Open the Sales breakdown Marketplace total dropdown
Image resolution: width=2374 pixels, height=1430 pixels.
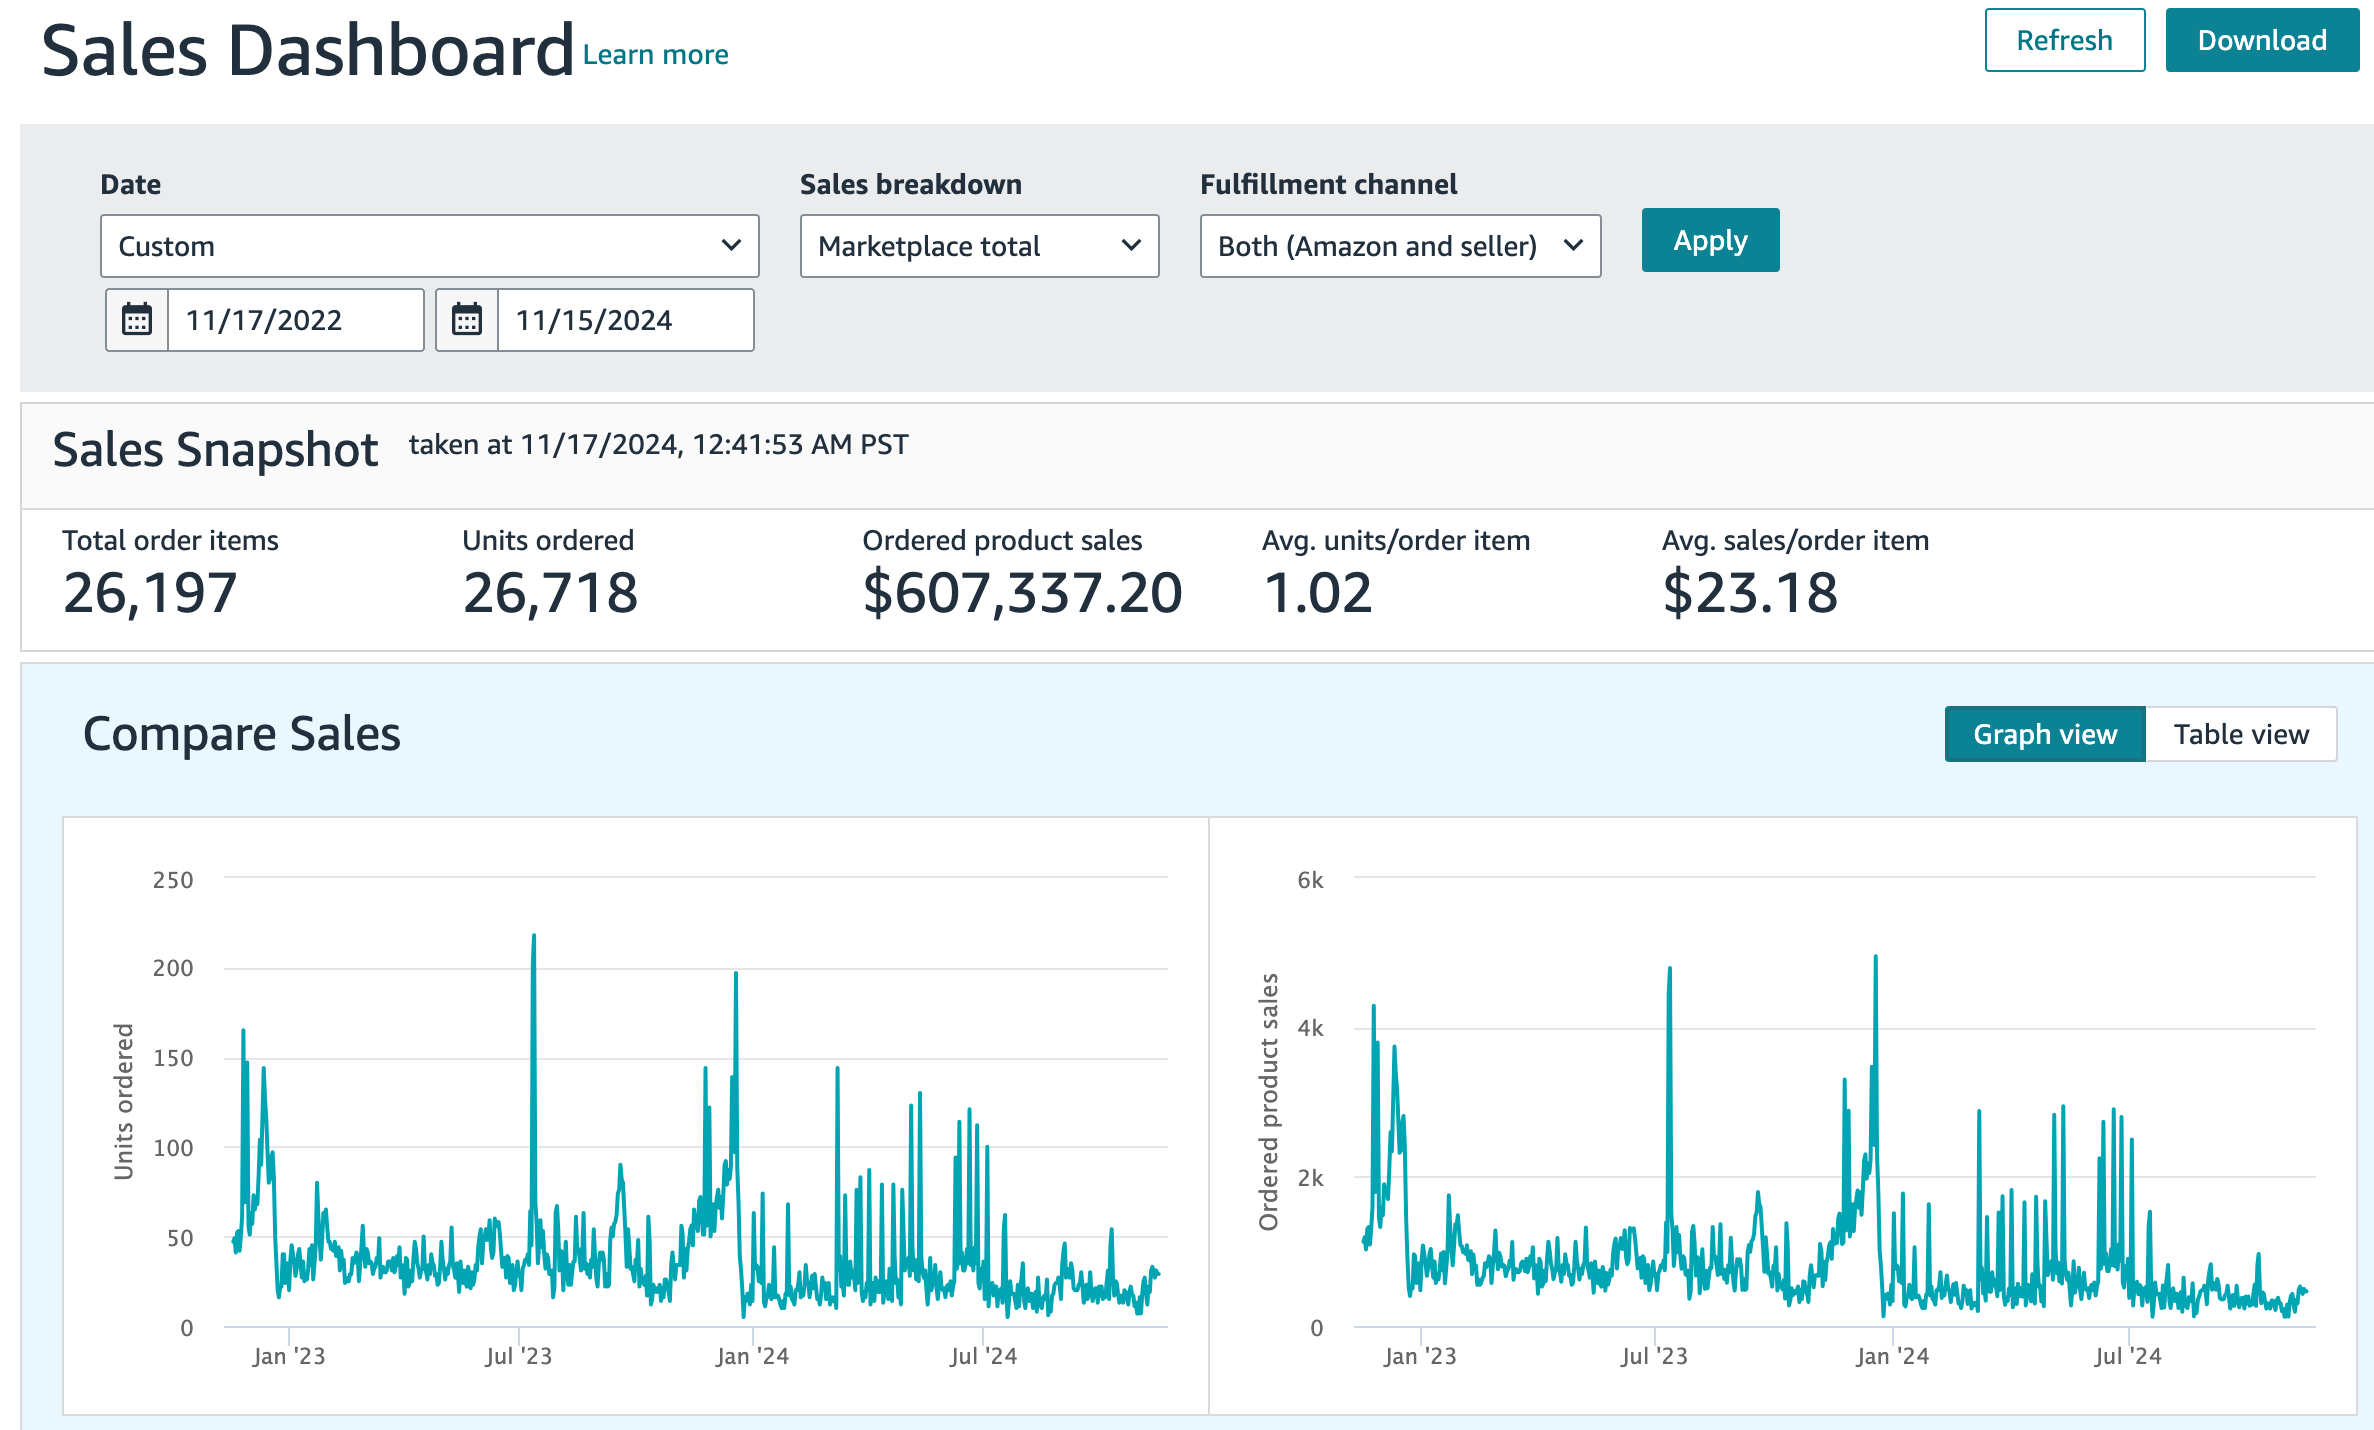tap(979, 246)
